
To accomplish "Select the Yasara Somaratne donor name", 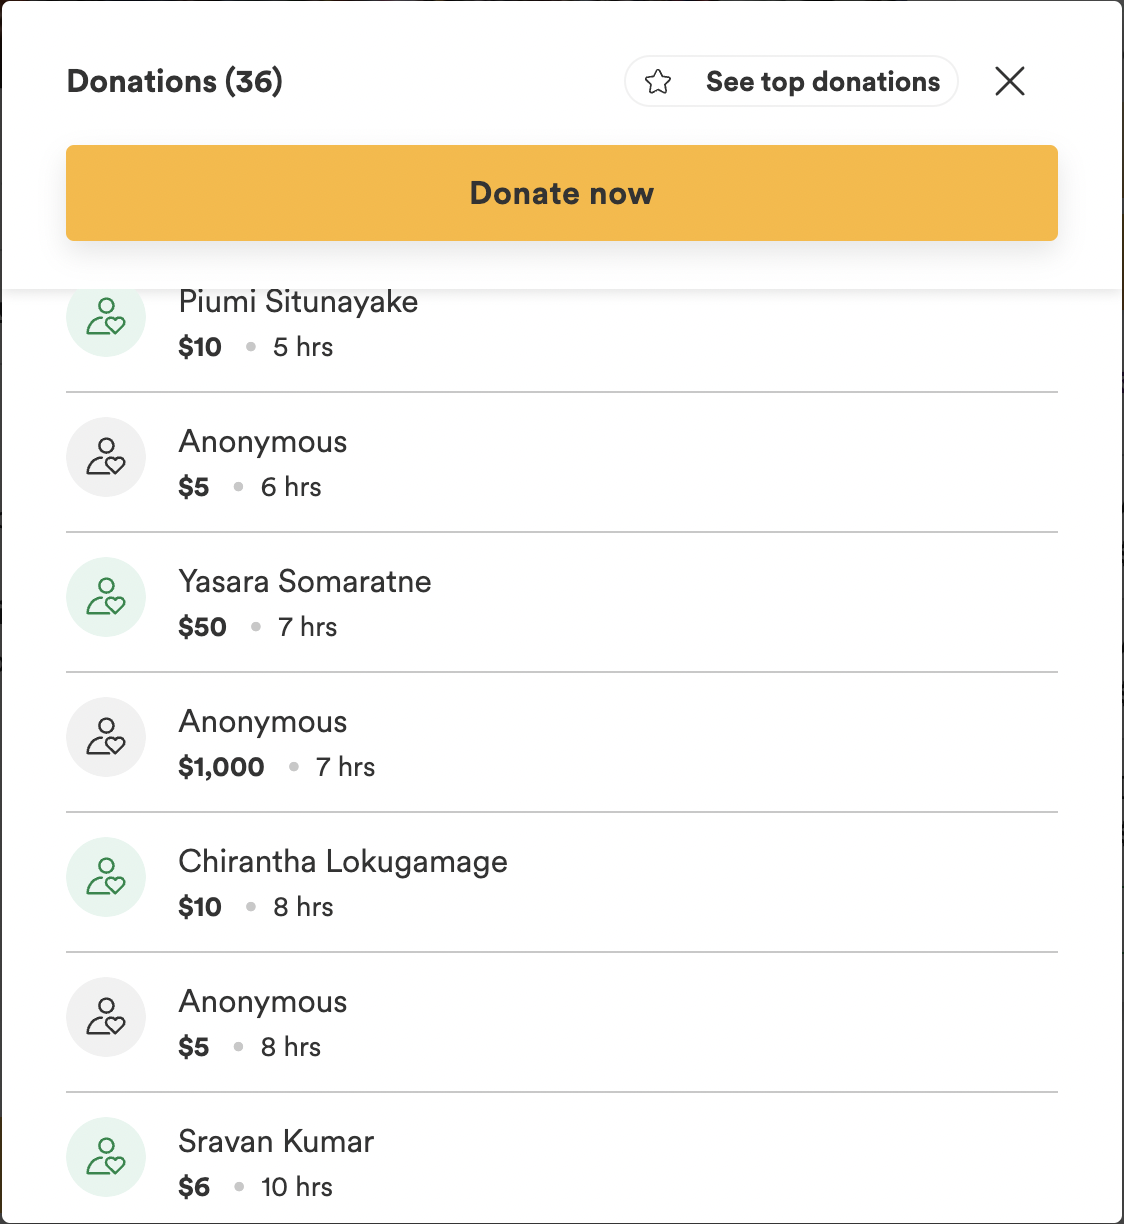I will click(x=305, y=581).
